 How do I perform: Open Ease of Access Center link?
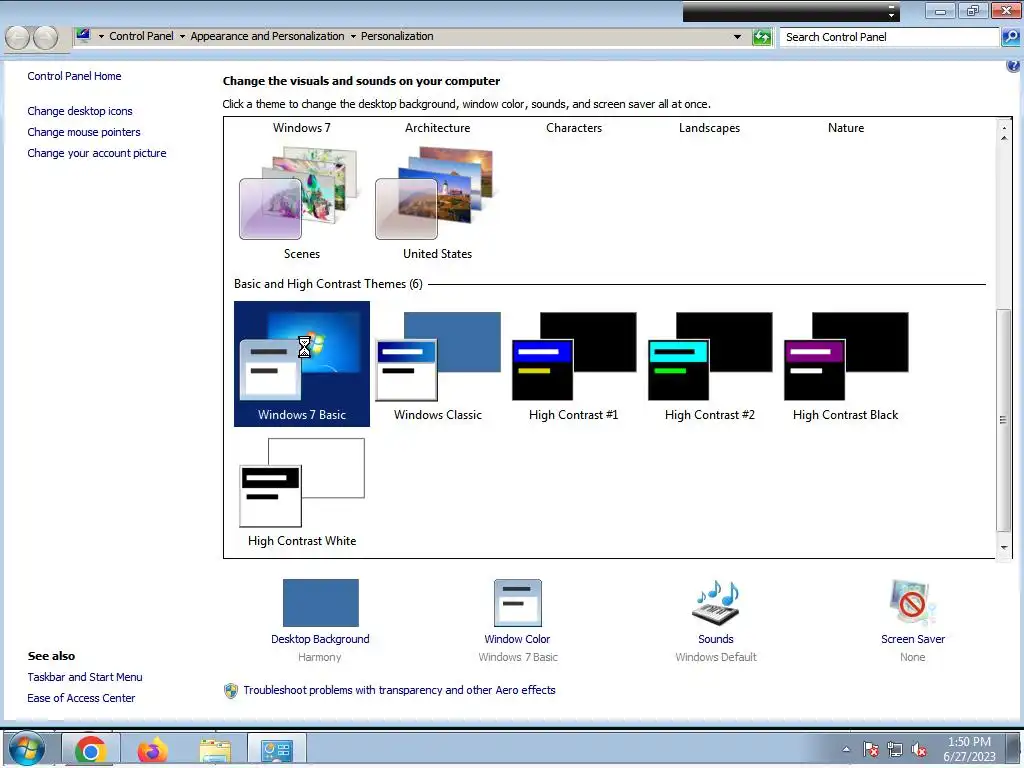(81, 698)
